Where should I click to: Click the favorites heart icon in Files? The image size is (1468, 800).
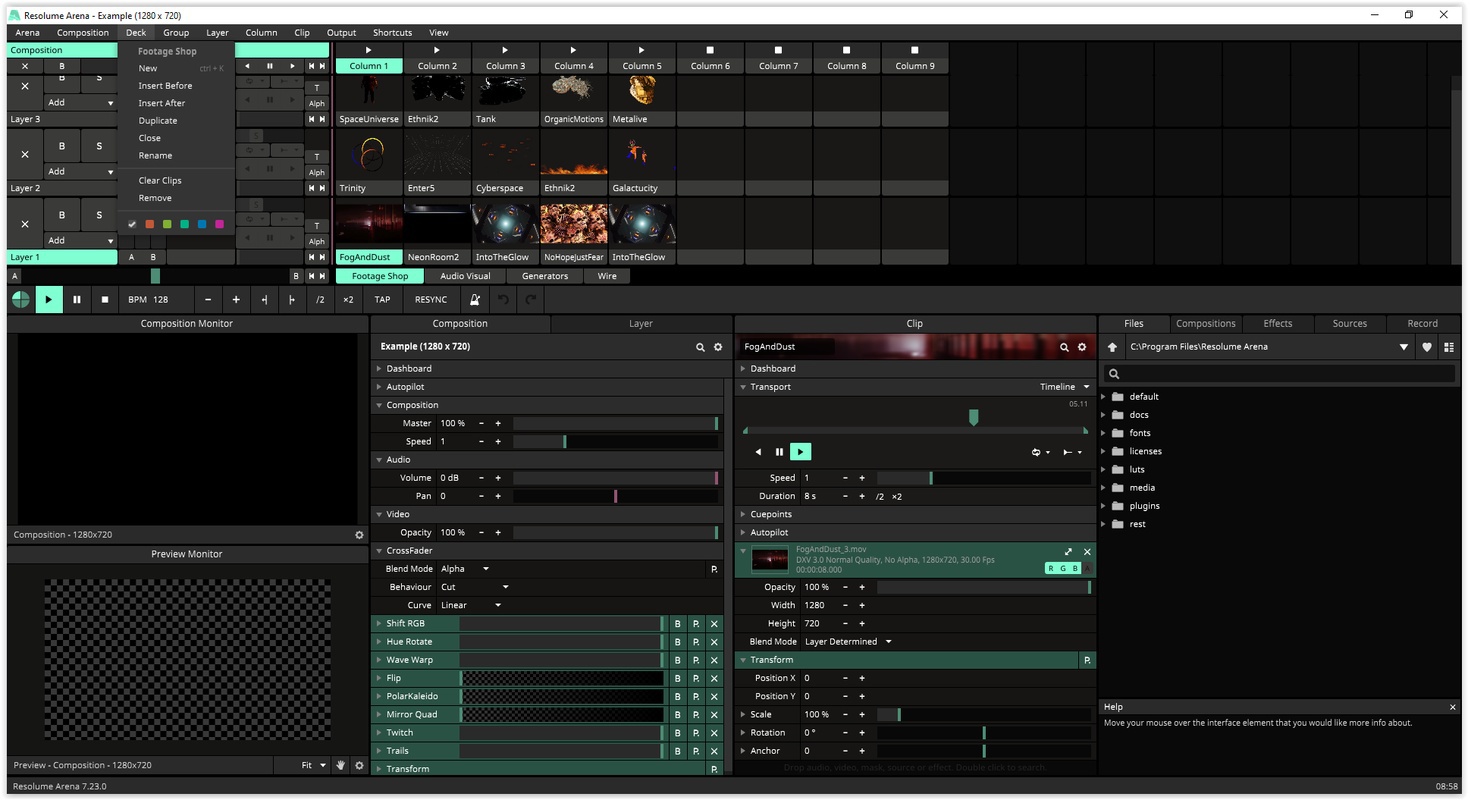(1427, 347)
